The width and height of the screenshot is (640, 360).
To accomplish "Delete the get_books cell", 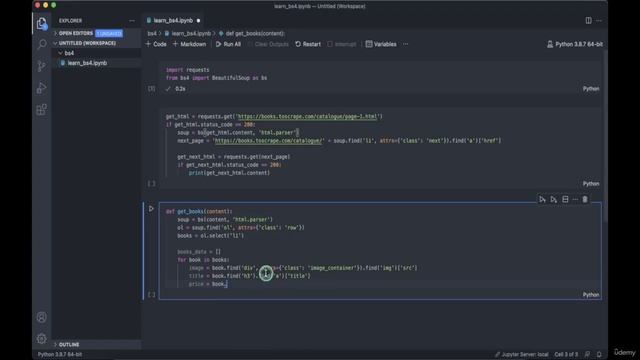I will (x=585, y=199).
